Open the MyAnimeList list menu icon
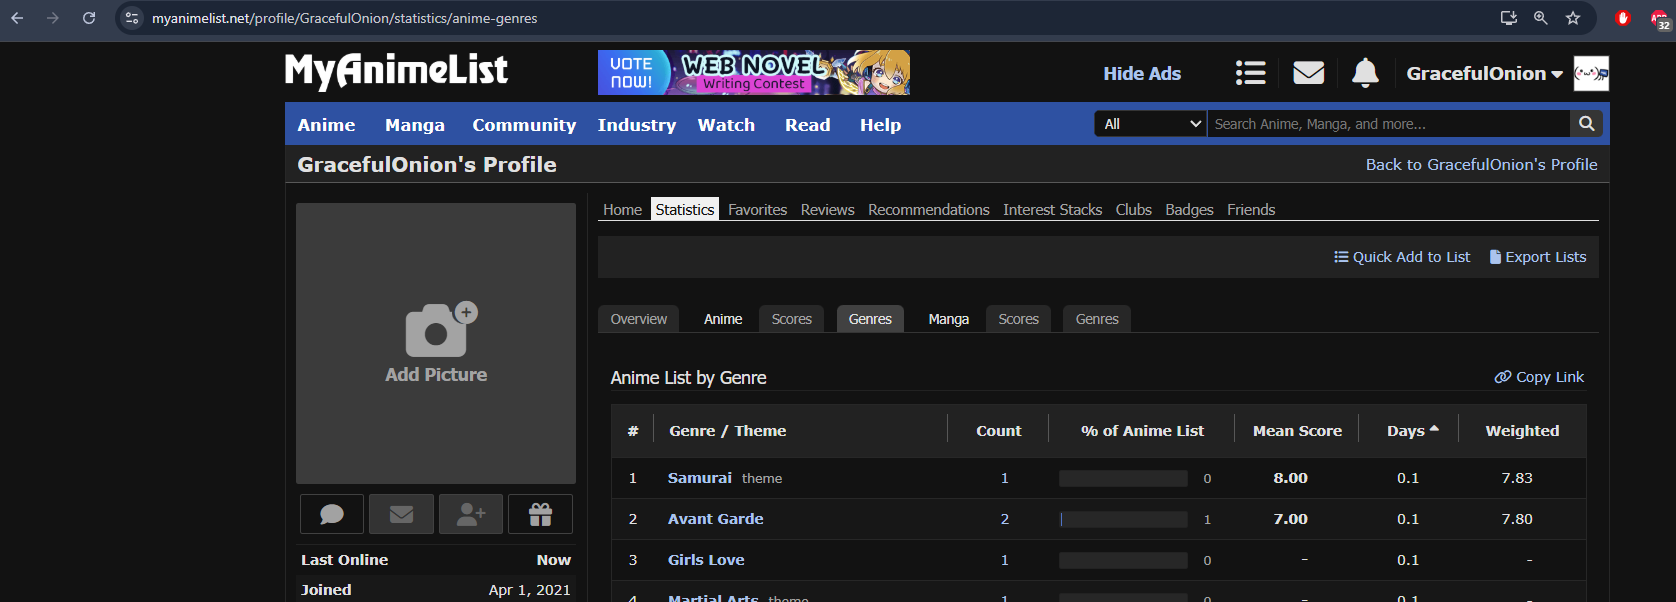Image resolution: width=1676 pixels, height=602 pixels. pos(1250,73)
